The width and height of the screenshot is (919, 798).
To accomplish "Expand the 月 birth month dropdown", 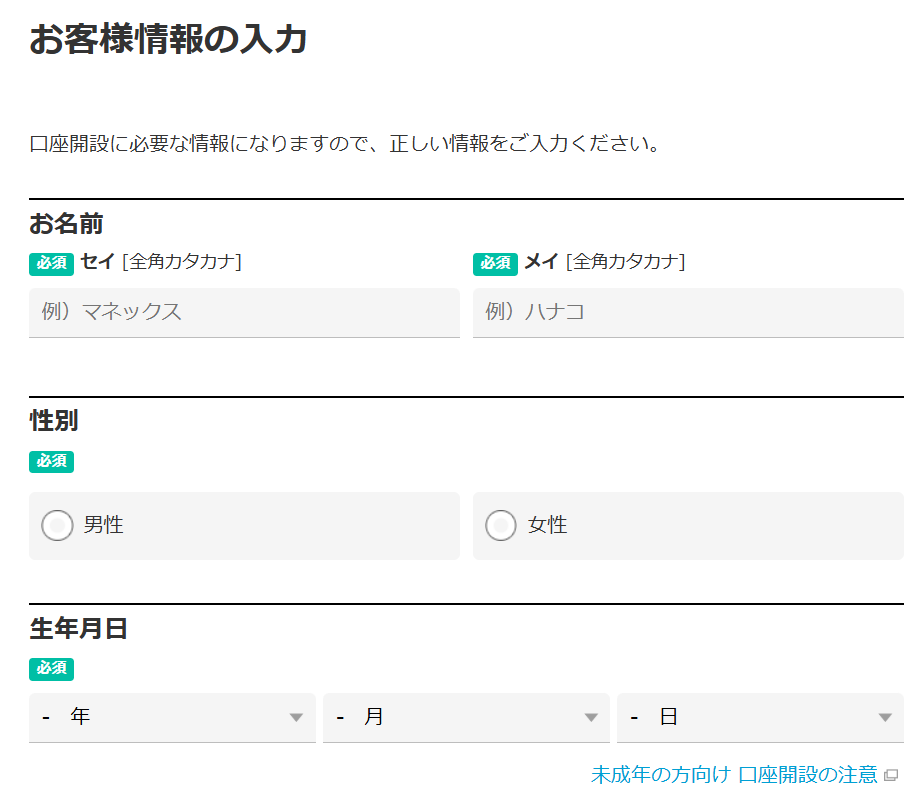I will (x=466, y=717).
